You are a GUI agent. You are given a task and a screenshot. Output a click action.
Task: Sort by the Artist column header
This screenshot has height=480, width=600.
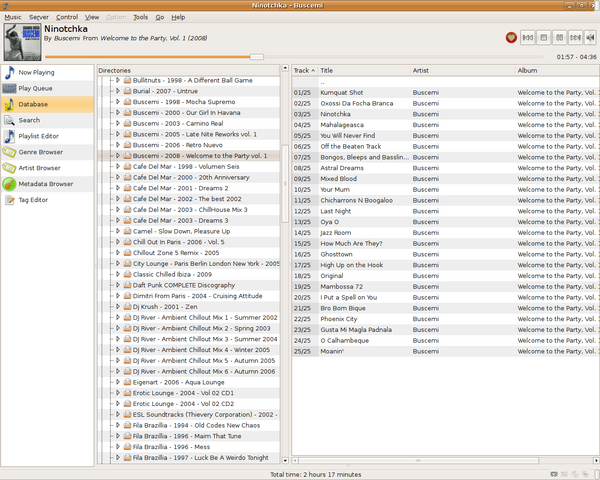pyautogui.click(x=463, y=70)
